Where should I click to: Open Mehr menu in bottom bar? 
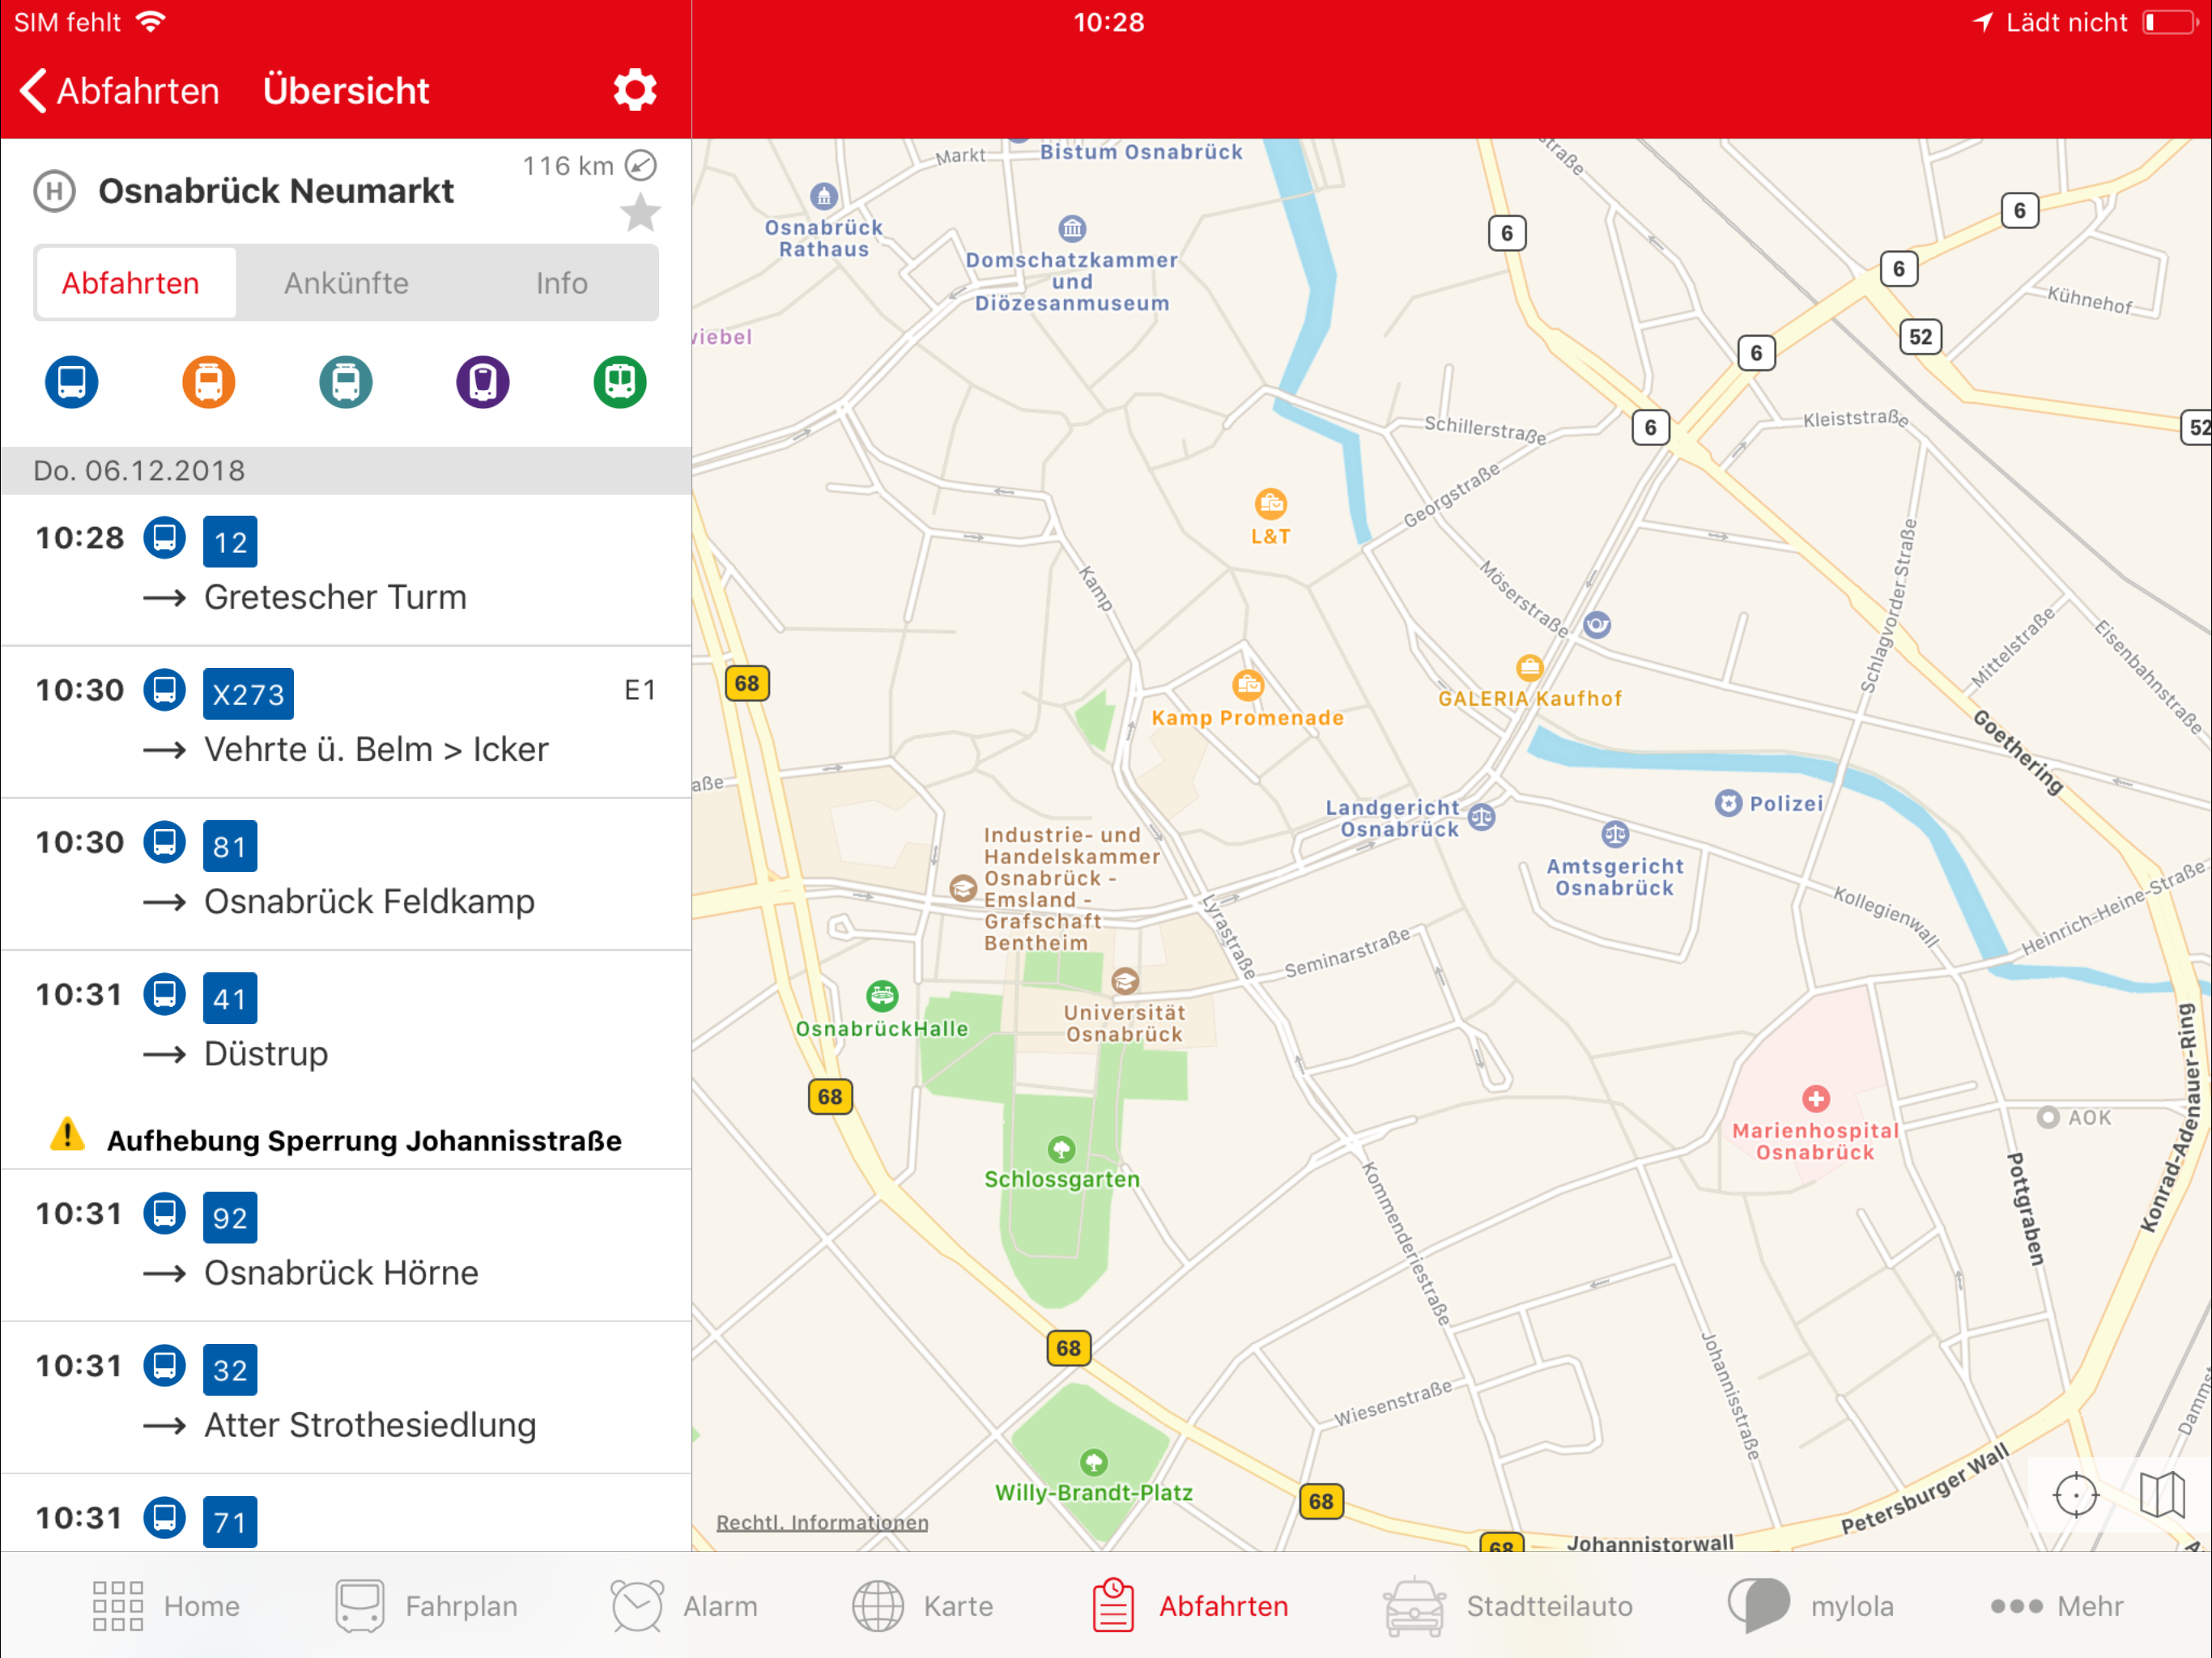point(2056,1606)
